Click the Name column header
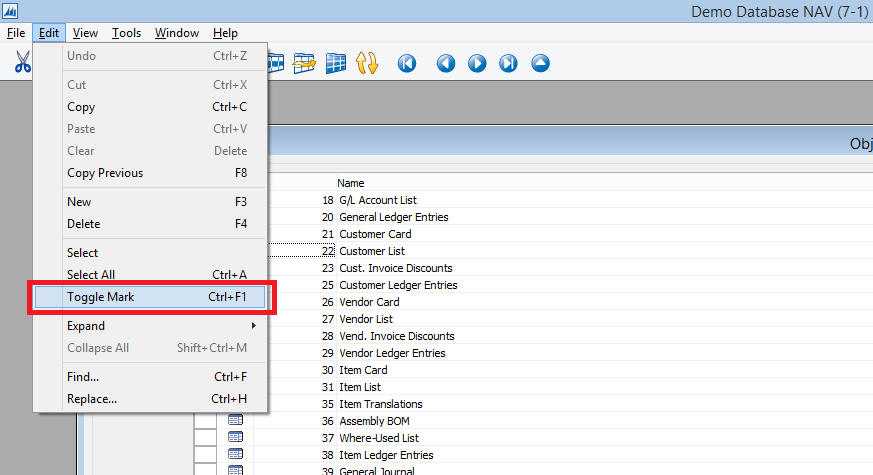 (x=351, y=183)
